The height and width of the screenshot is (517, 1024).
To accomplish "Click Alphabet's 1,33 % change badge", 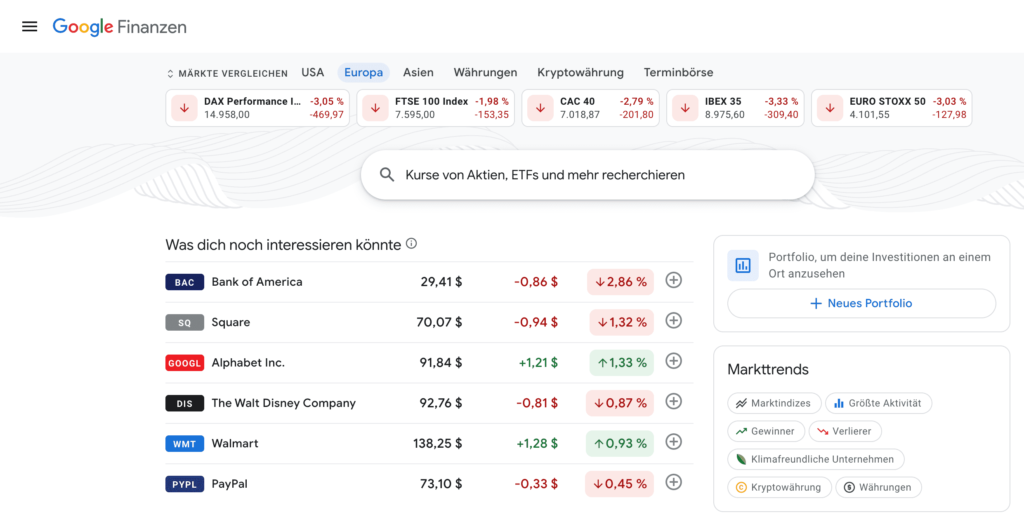I will (x=622, y=363).
